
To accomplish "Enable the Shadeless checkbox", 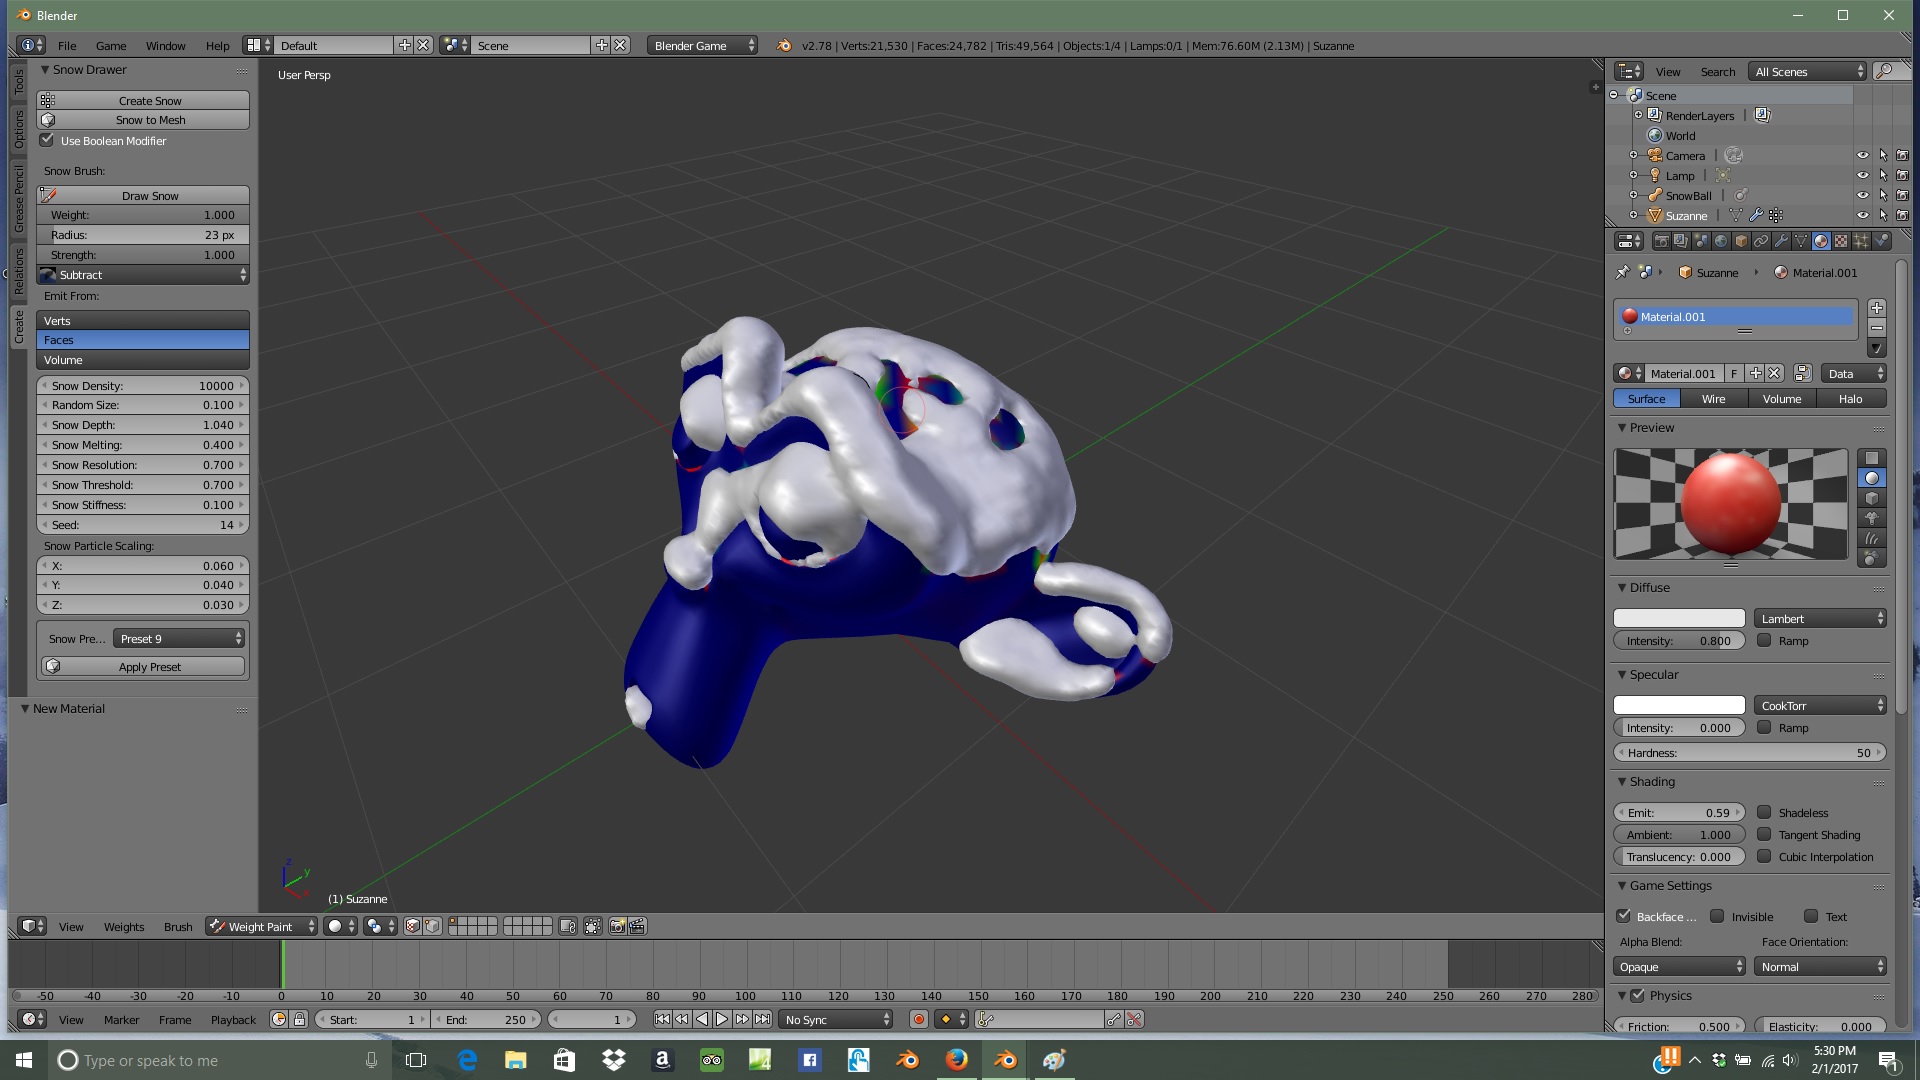I will pos(1764,812).
